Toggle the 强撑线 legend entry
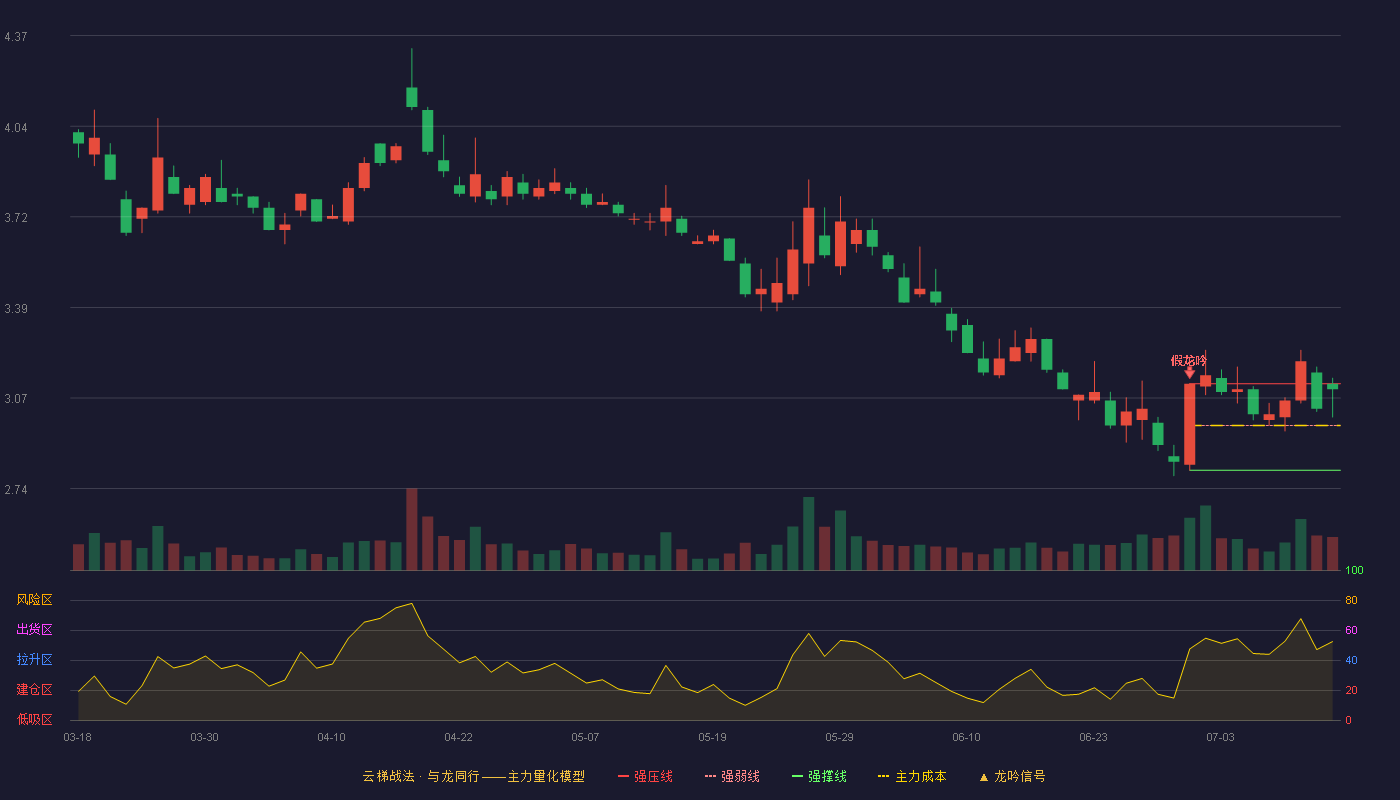The image size is (1400, 800). pos(819,776)
